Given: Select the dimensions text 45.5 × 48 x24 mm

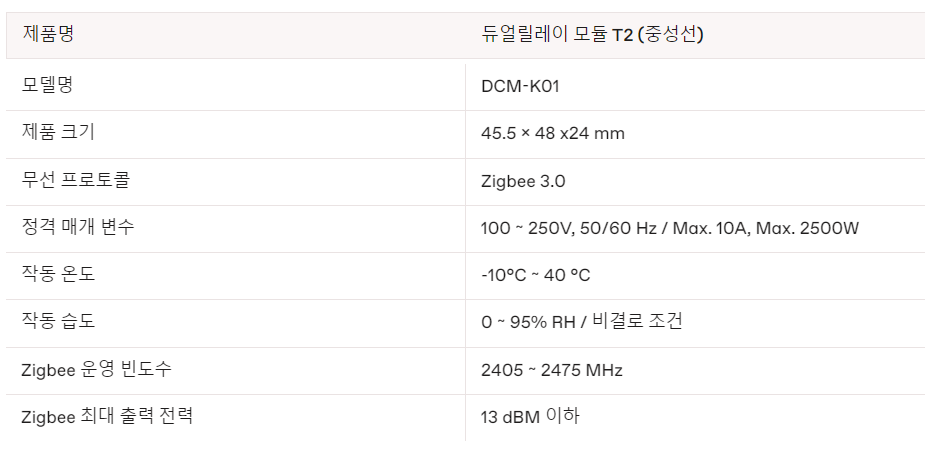Looking at the screenshot, I should (553, 134).
